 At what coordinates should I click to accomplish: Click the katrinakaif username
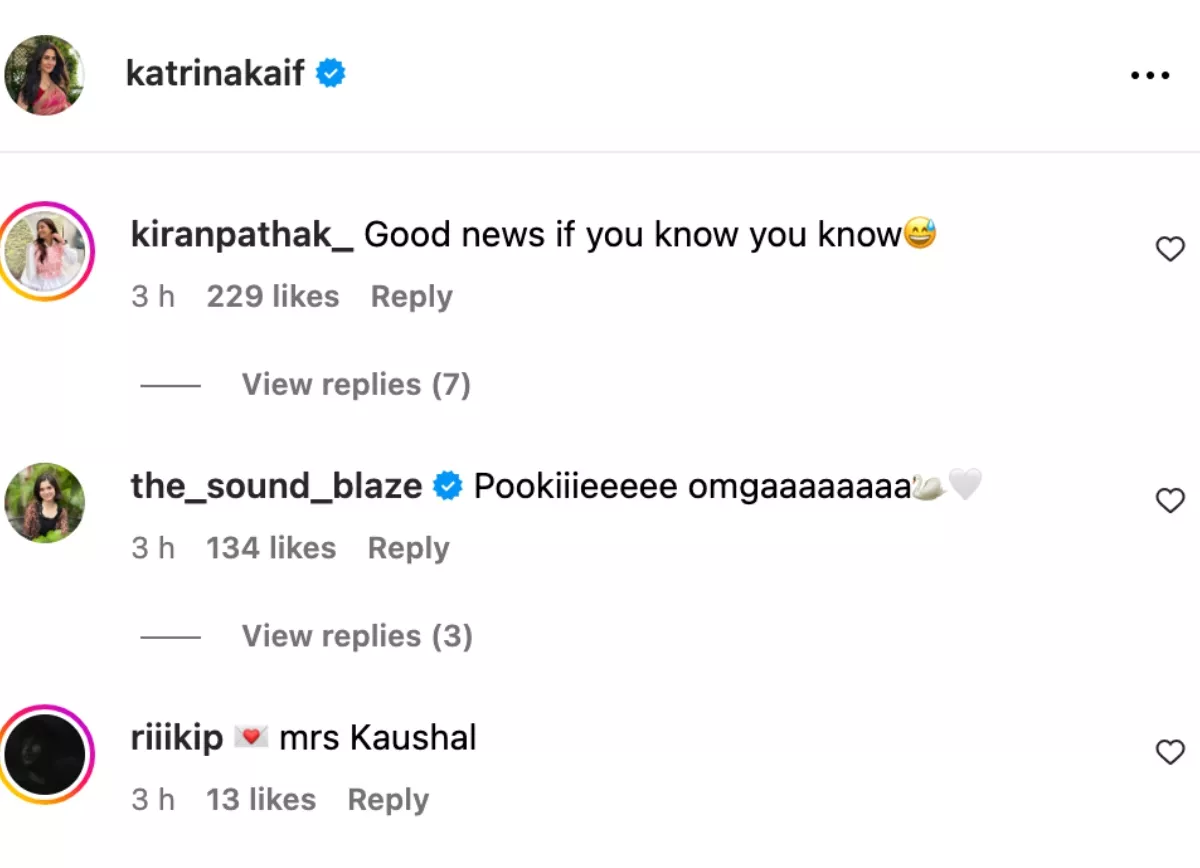point(215,74)
